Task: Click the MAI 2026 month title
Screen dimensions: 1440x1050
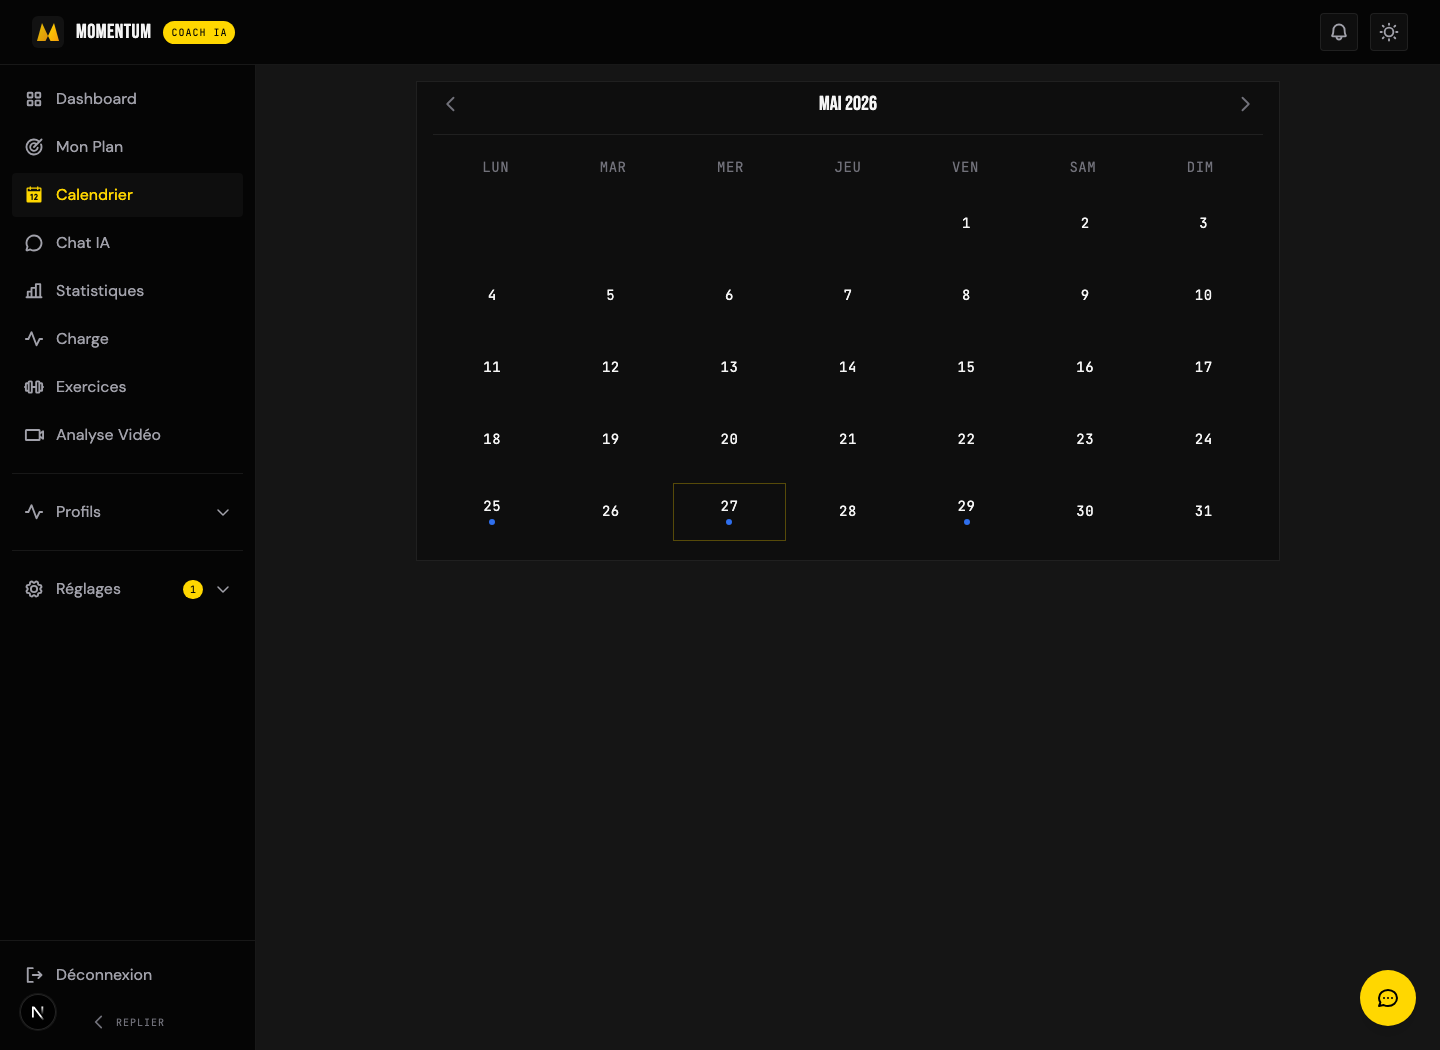Action: (x=848, y=103)
